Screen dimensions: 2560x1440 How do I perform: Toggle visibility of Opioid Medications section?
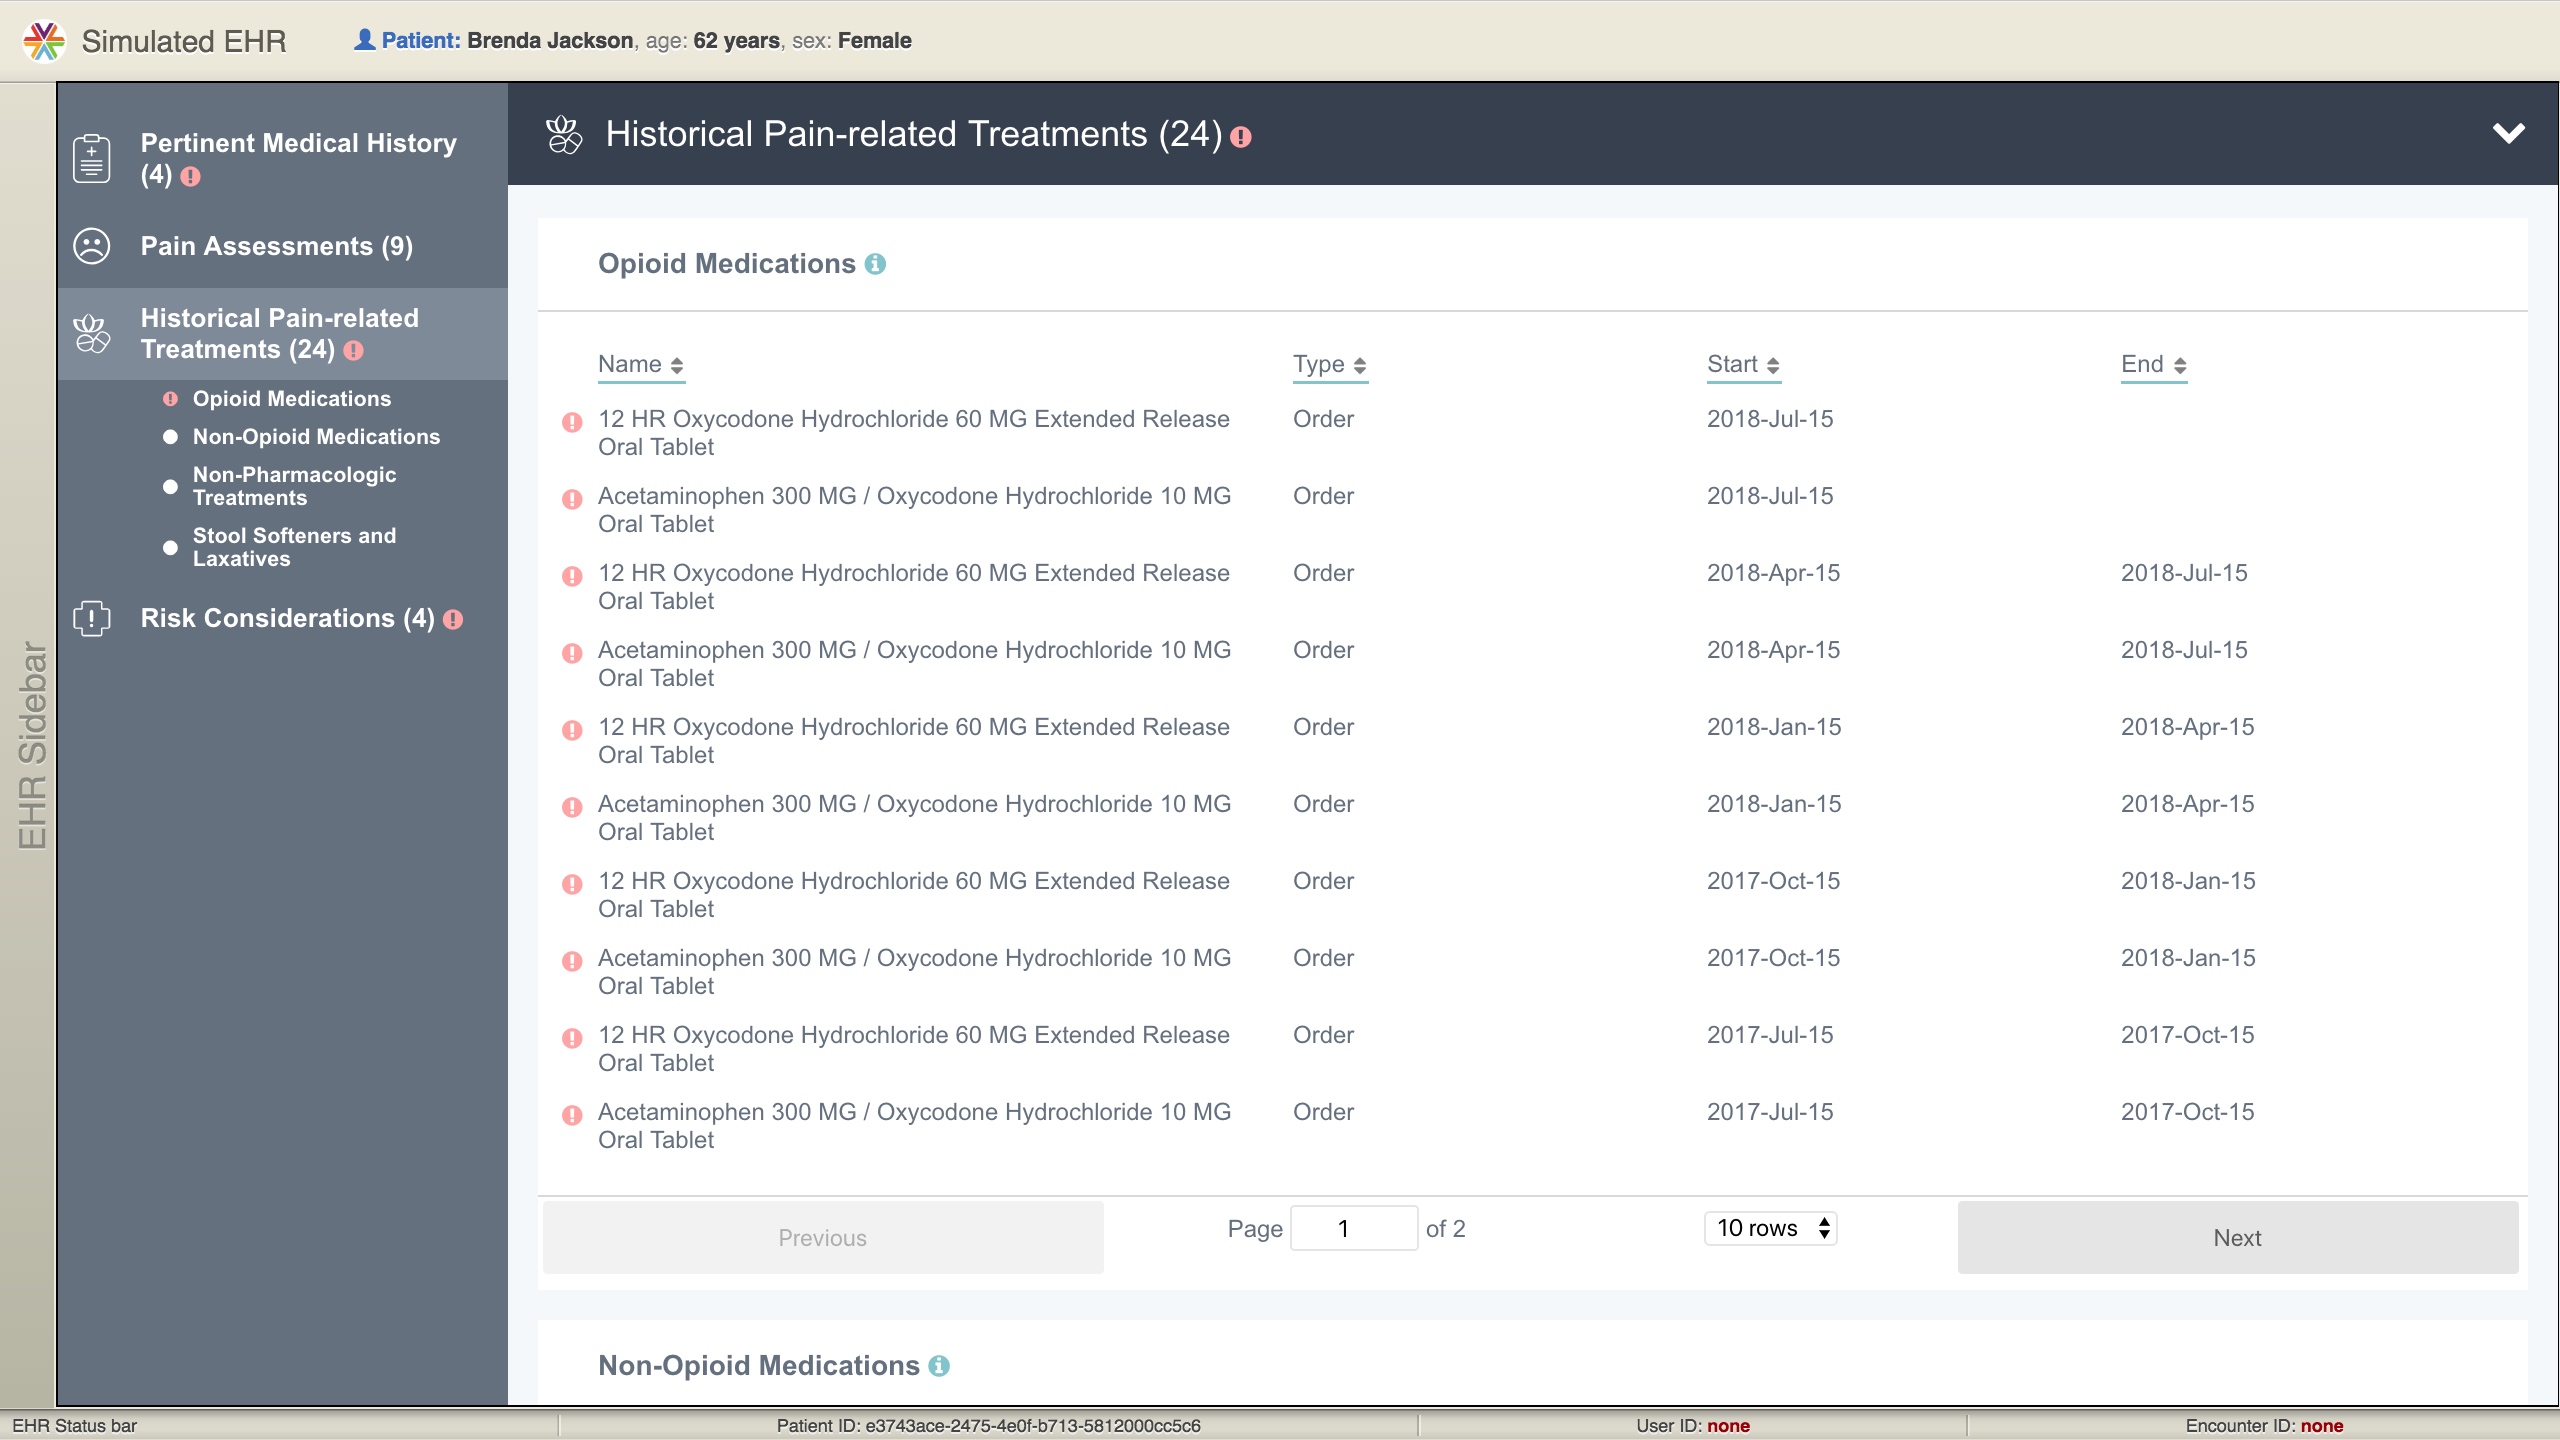point(726,262)
